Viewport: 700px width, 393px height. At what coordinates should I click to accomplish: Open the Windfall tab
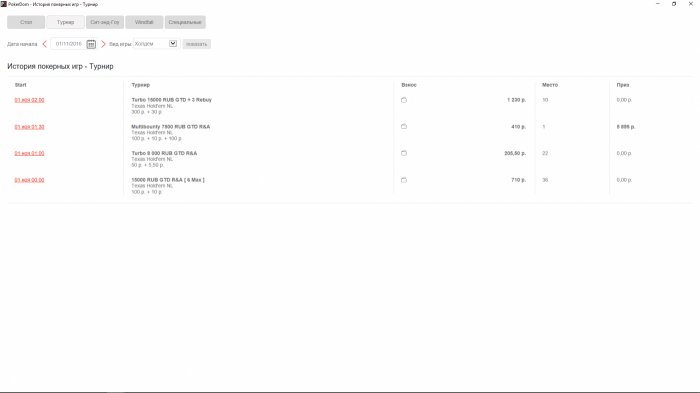pyautogui.click(x=144, y=22)
